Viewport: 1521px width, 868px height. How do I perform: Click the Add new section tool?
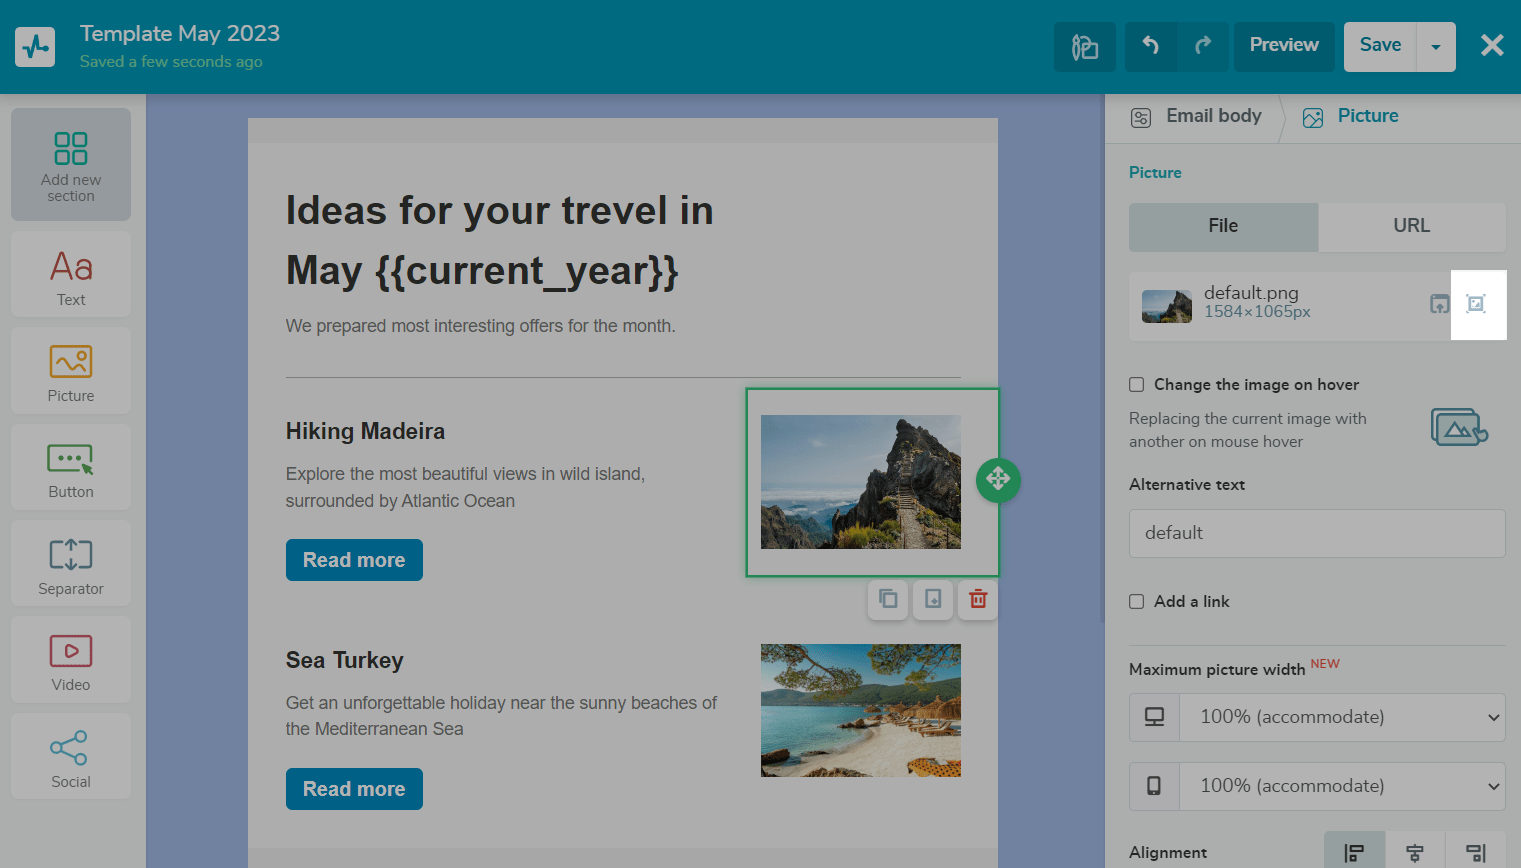click(x=71, y=164)
